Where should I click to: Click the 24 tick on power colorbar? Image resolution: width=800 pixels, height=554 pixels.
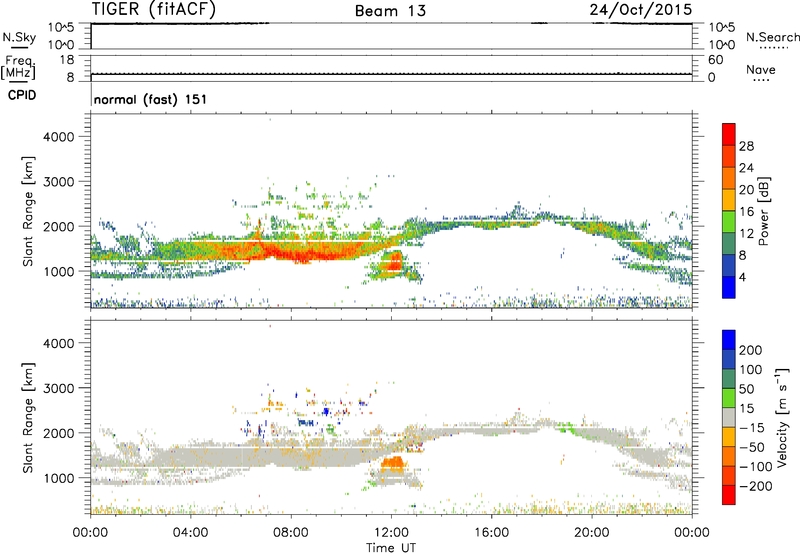tap(746, 168)
